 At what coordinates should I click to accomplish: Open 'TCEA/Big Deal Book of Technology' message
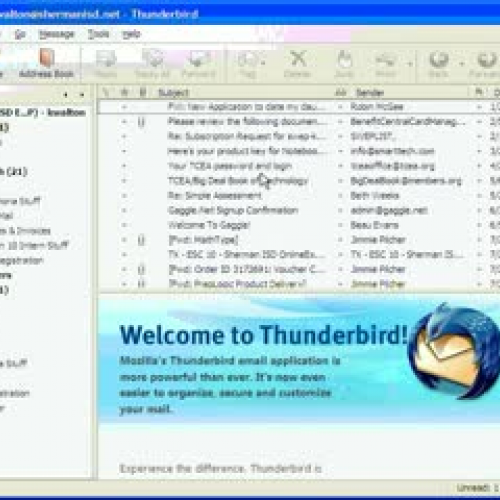pos(238,181)
